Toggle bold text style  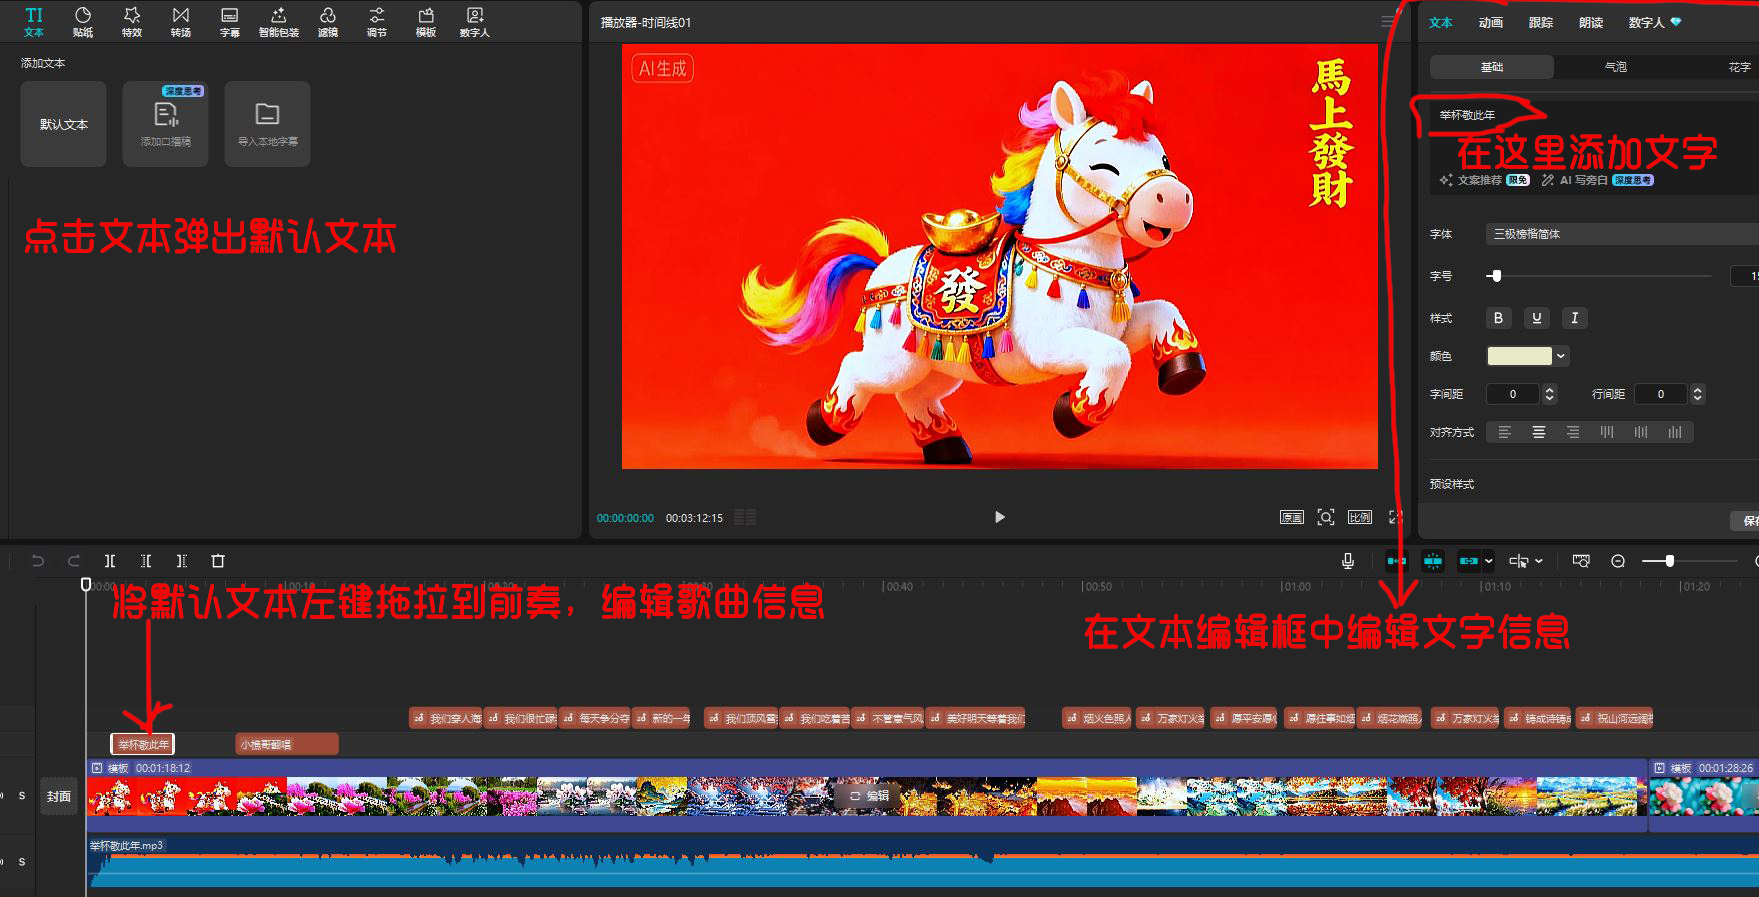1498,318
